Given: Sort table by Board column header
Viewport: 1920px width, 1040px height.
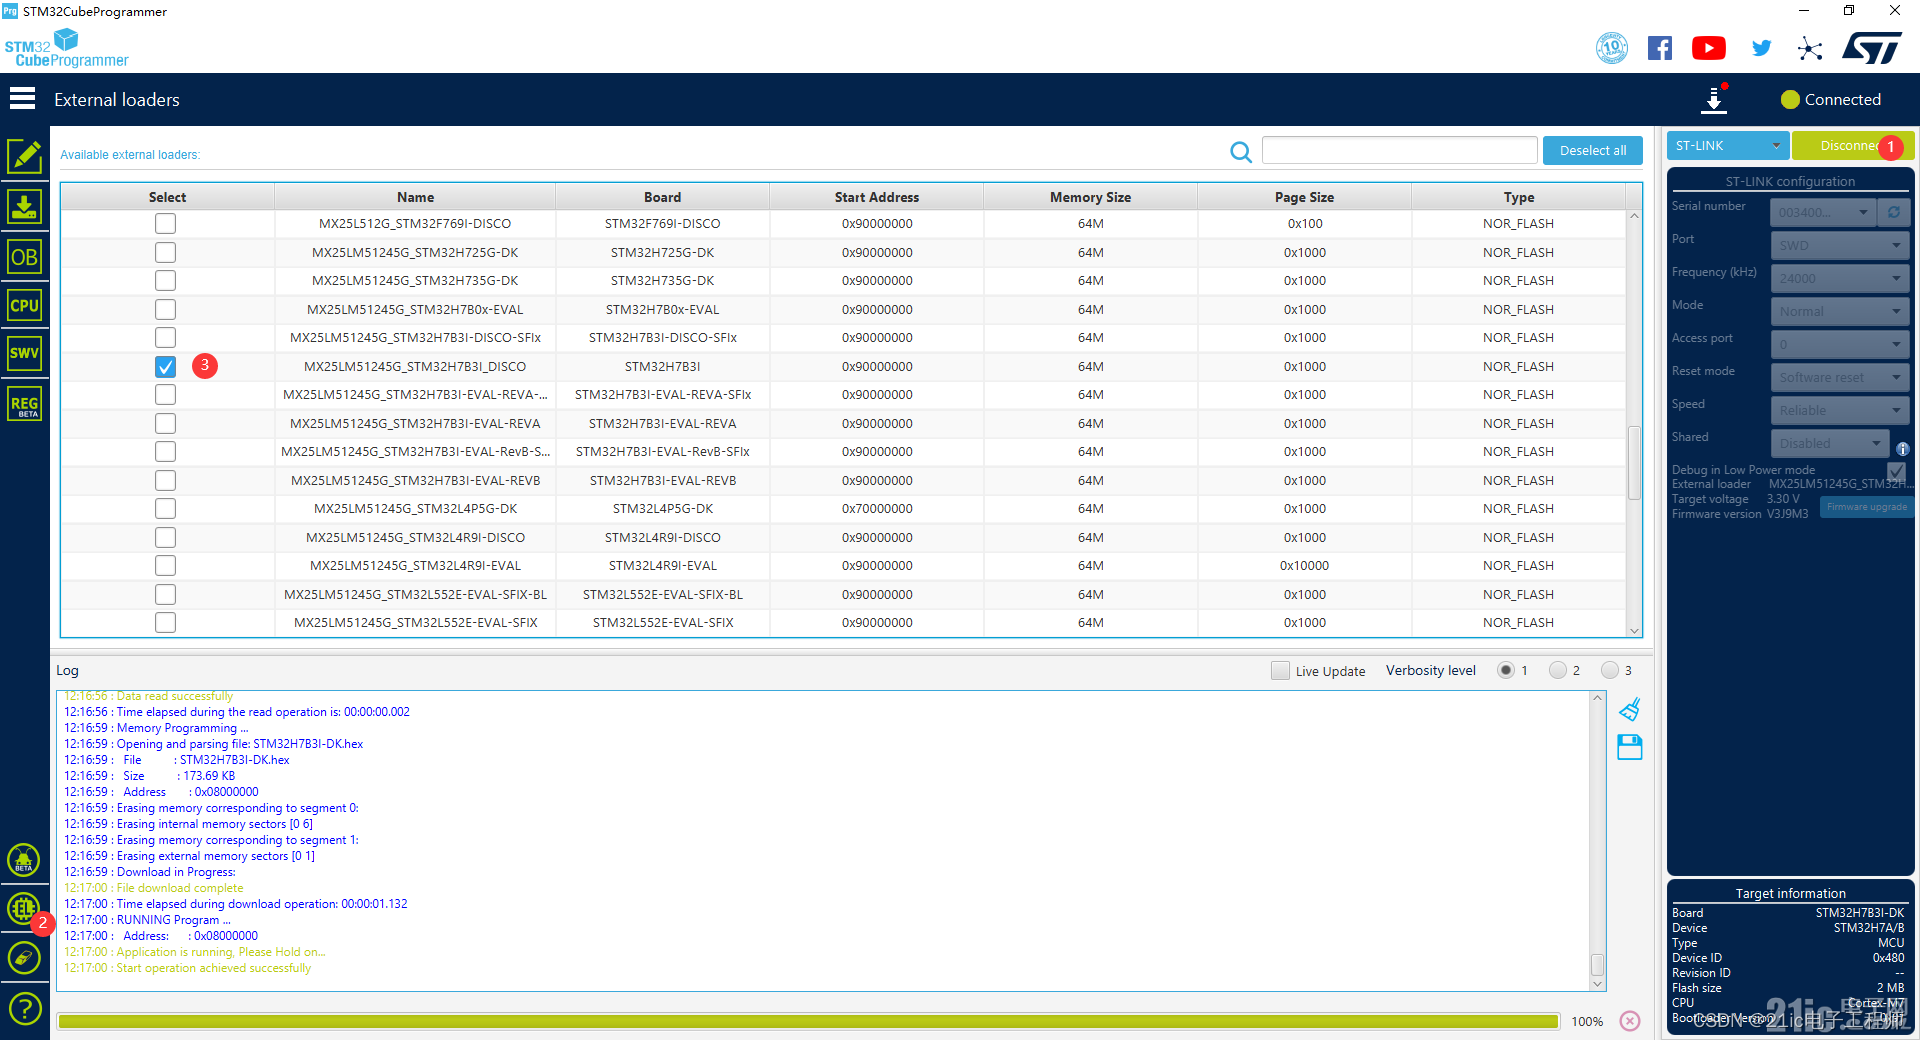Looking at the screenshot, I should [x=662, y=197].
